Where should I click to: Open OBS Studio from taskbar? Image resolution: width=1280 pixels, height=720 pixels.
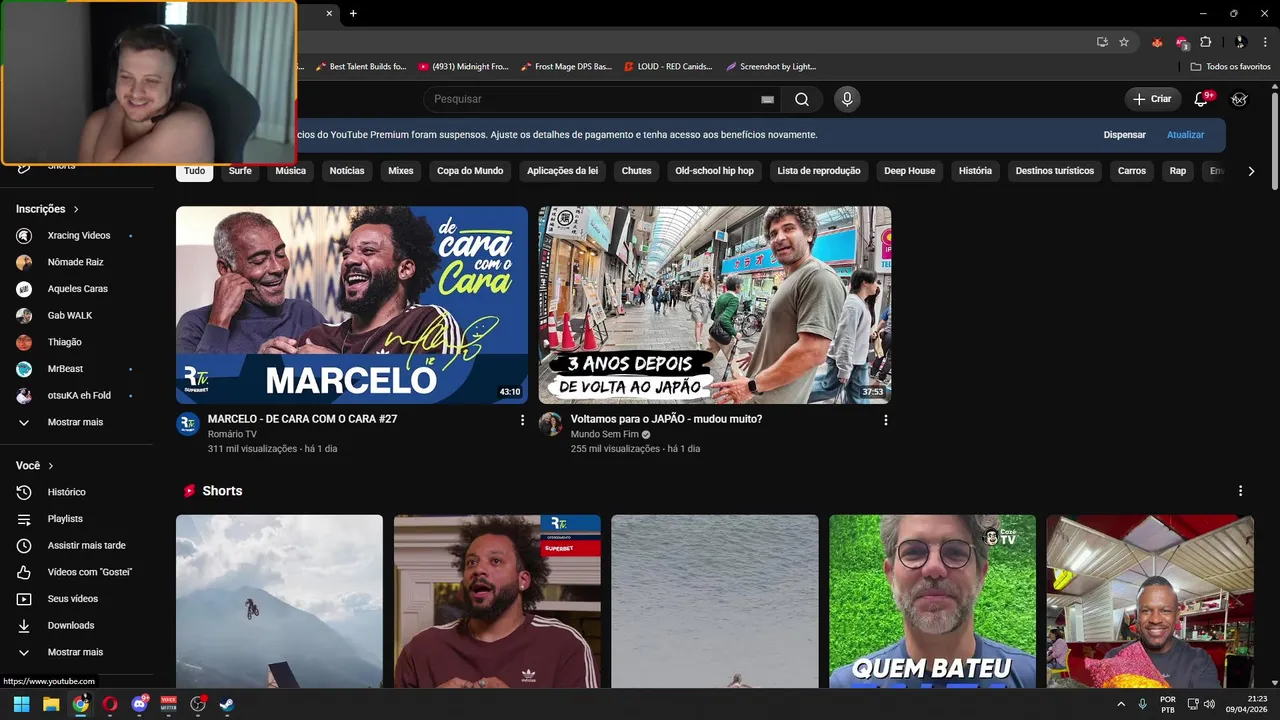pyautogui.click(x=198, y=704)
